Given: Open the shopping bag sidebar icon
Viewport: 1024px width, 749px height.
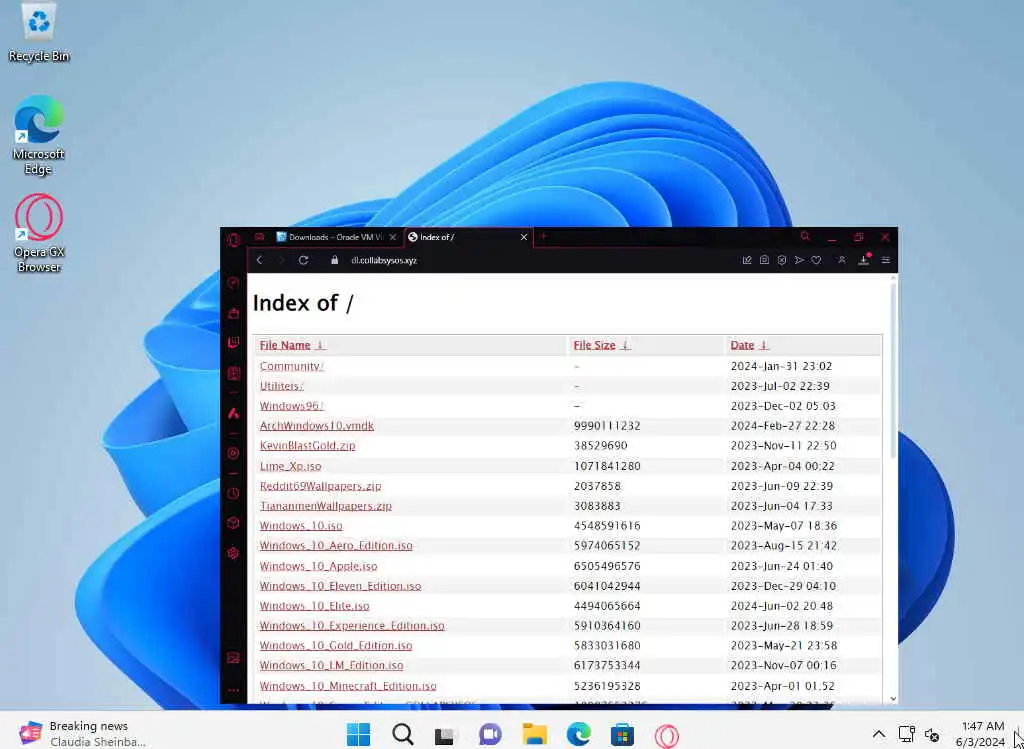Looking at the screenshot, I should pos(233,313).
